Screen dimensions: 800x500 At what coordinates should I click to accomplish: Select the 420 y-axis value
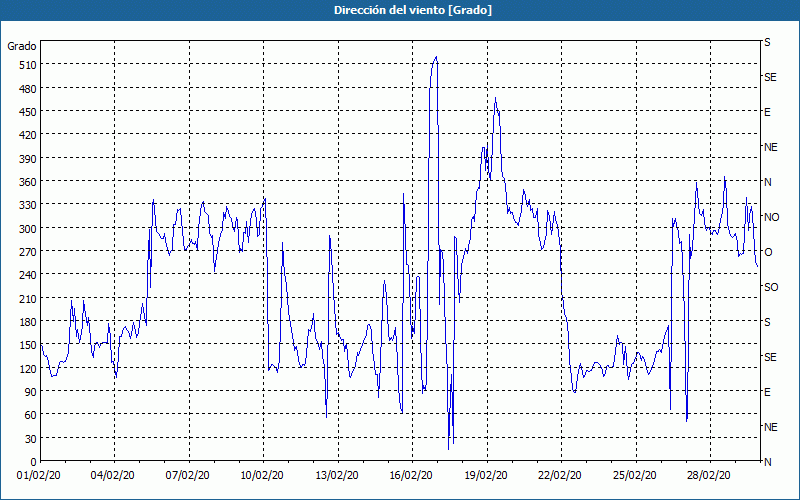coord(27,135)
